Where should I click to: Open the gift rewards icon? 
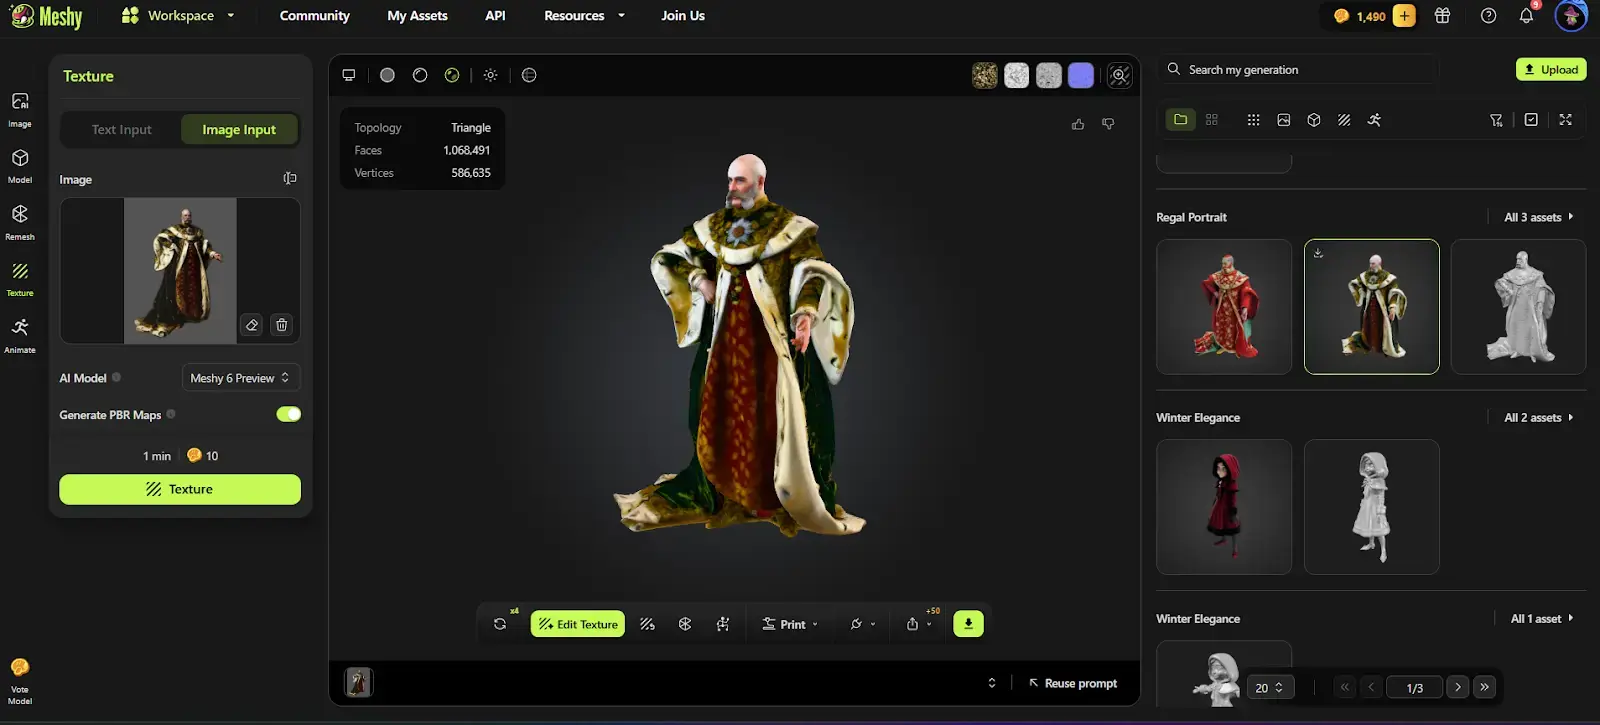click(x=1442, y=15)
